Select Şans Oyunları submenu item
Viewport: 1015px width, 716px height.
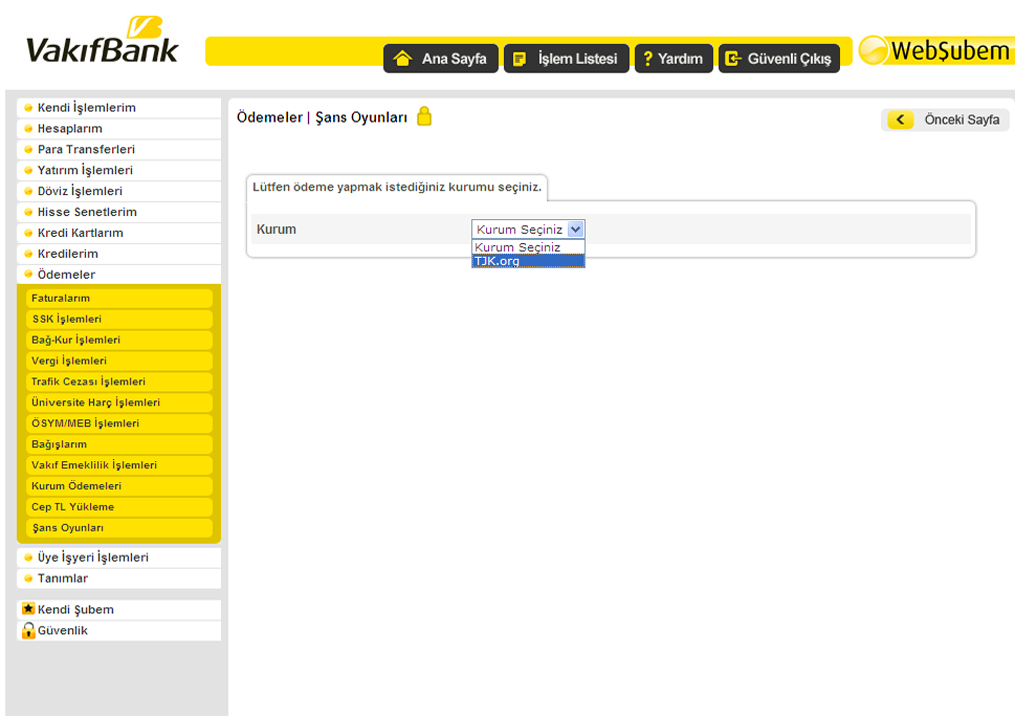click(x=119, y=528)
